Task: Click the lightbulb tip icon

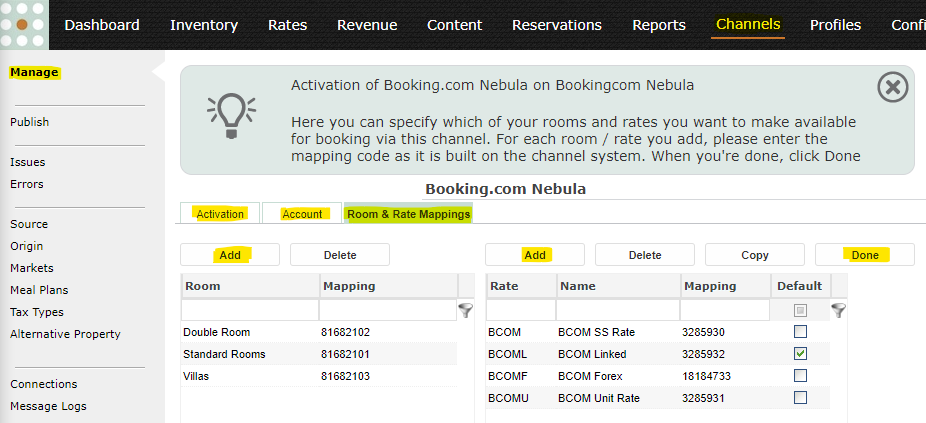Action: (x=232, y=116)
